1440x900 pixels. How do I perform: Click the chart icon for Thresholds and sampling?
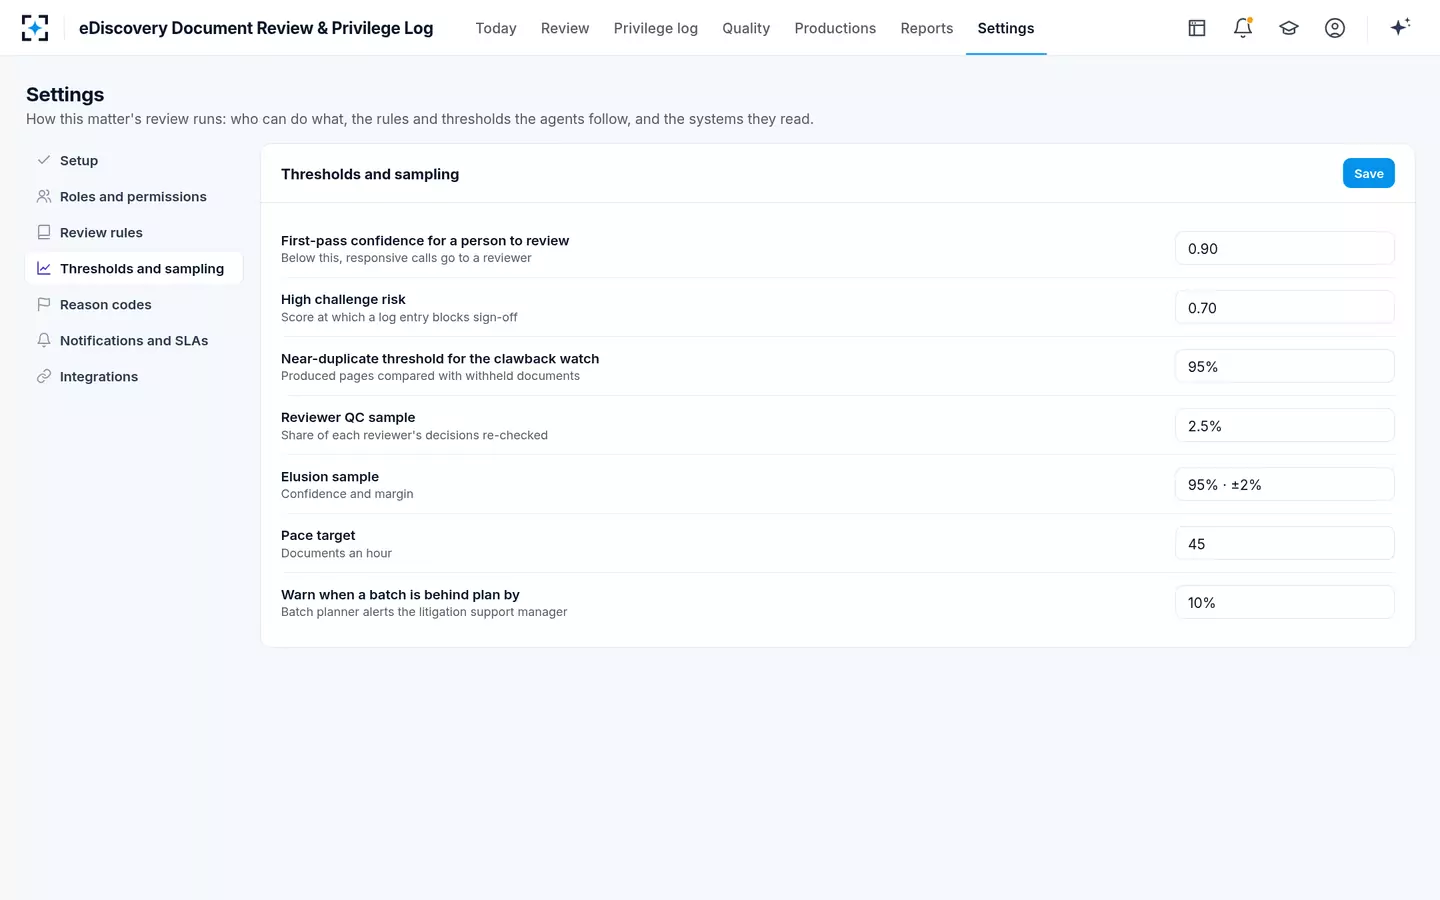(44, 268)
